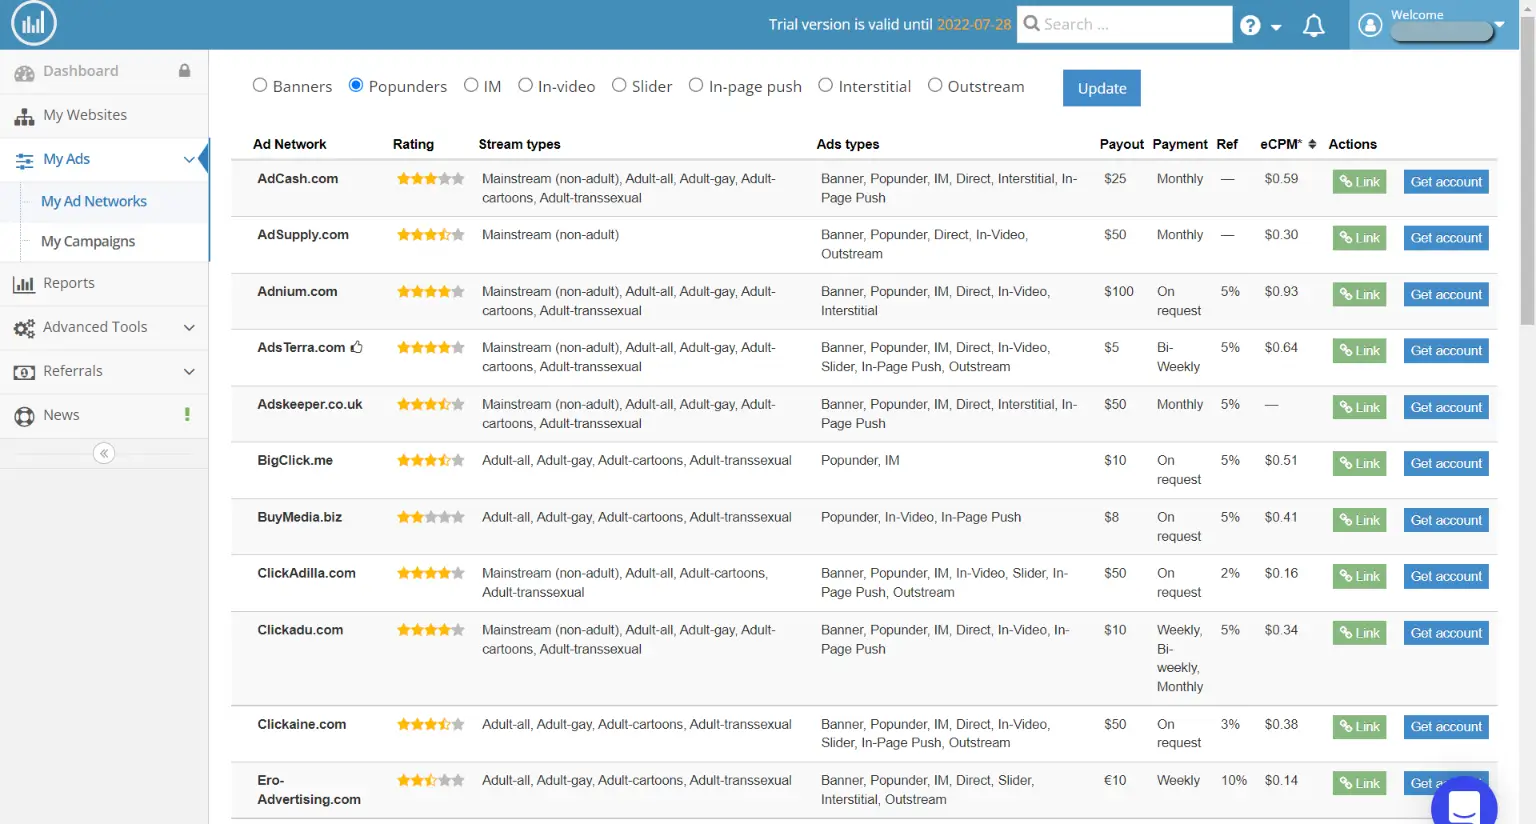Image resolution: width=1536 pixels, height=824 pixels.
Task: Click the Rating column header
Action: pyautogui.click(x=413, y=144)
